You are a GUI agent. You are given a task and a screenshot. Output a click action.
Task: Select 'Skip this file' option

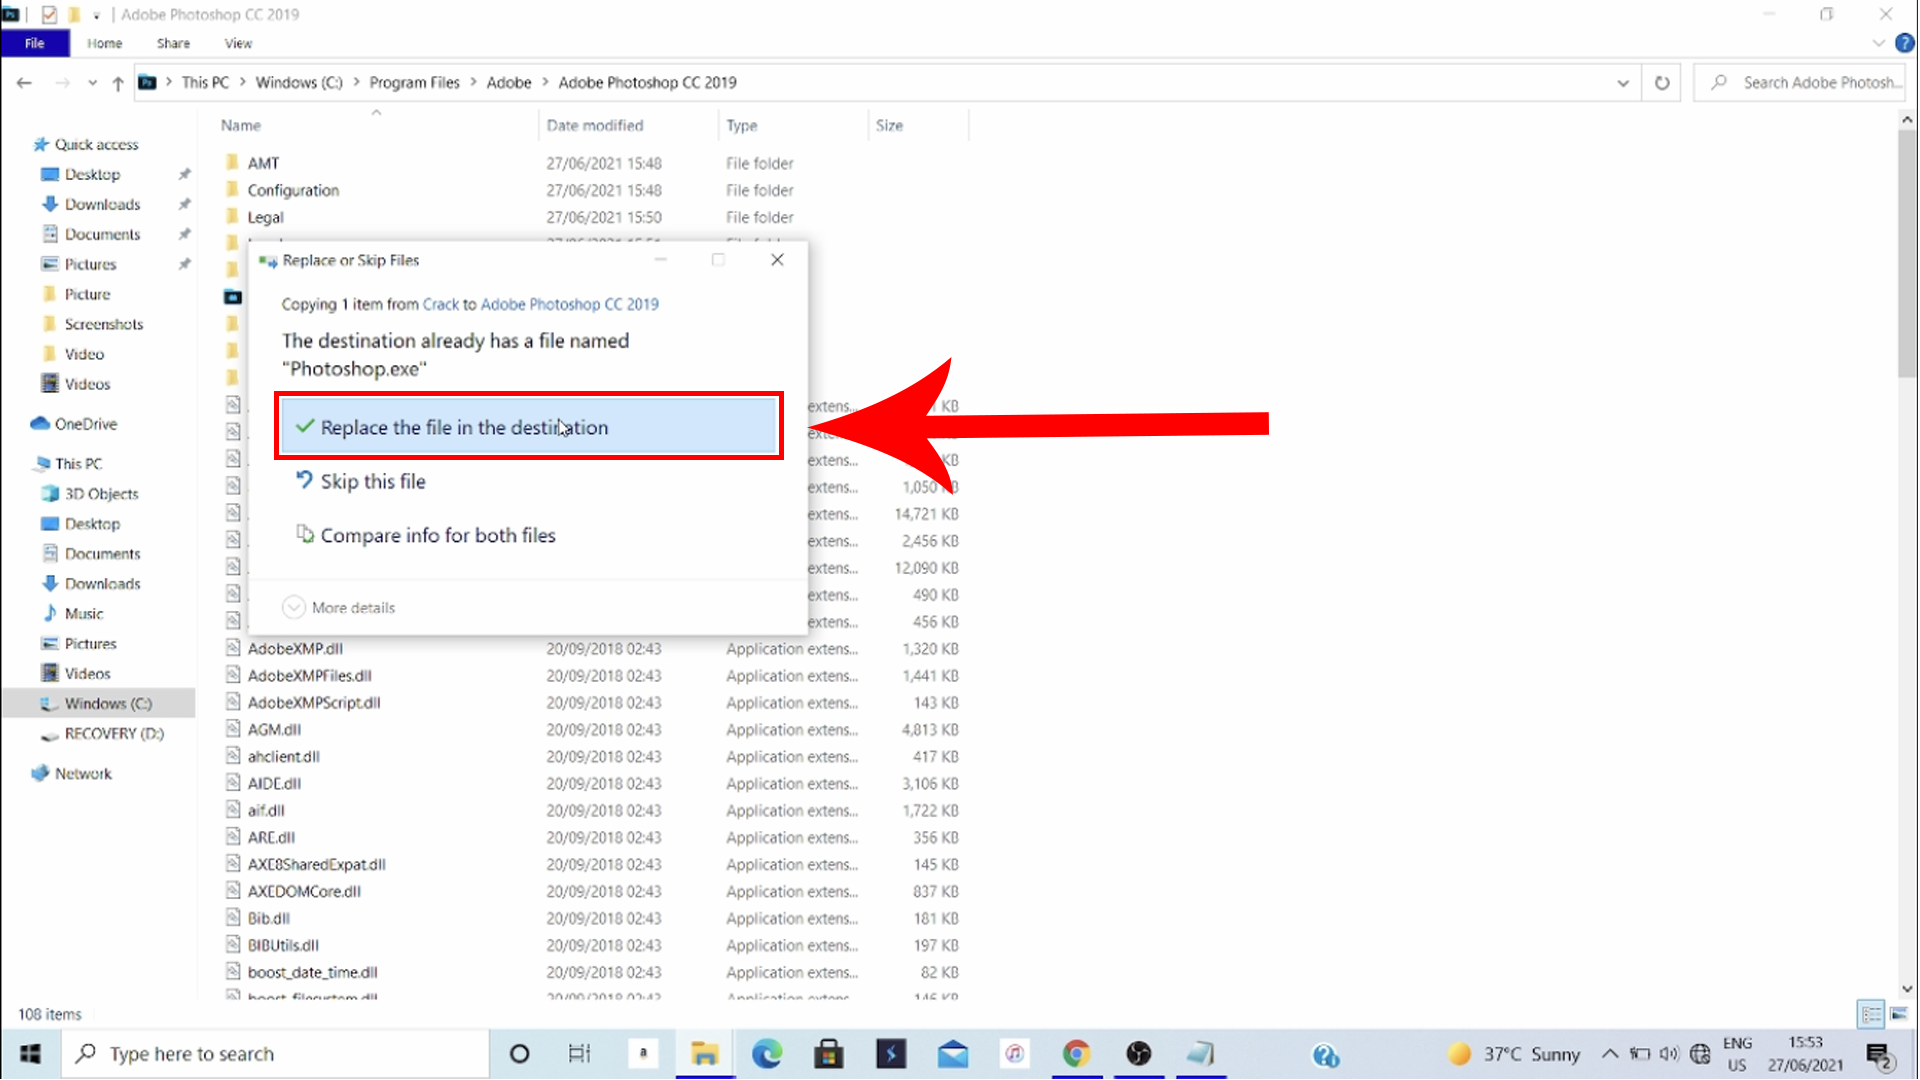(373, 481)
